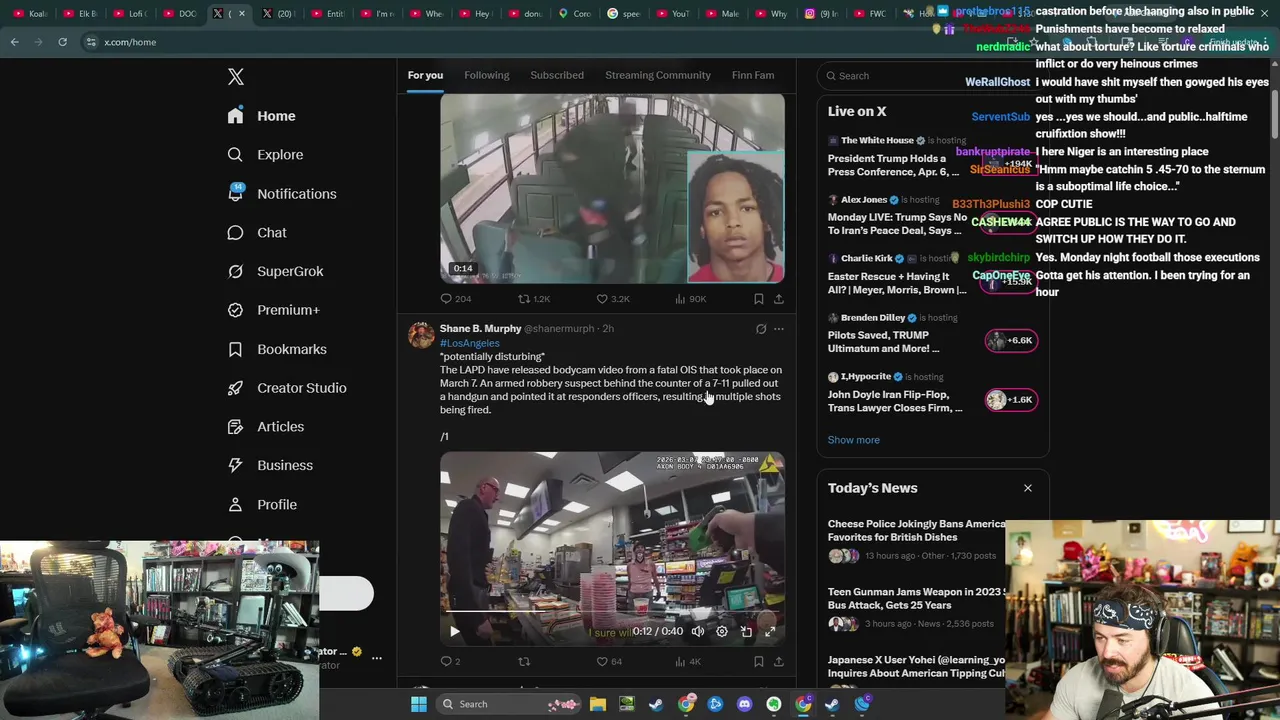Switch to the Subscribed tab
The width and height of the screenshot is (1280, 720).
tap(557, 75)
